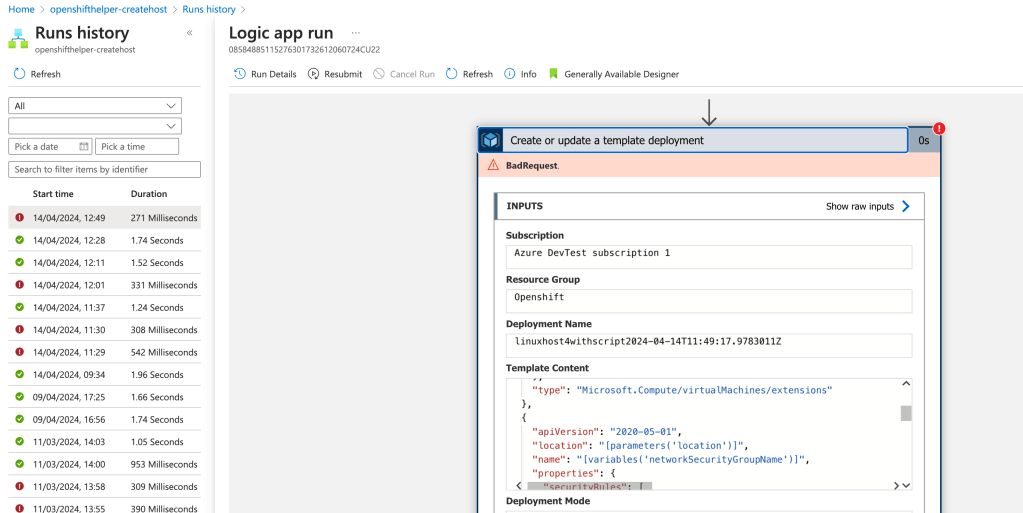Select the run at 09/04/2024, 16:56
The height and width of the screenshot is (513, 1023).
click(x=104, y=419)
